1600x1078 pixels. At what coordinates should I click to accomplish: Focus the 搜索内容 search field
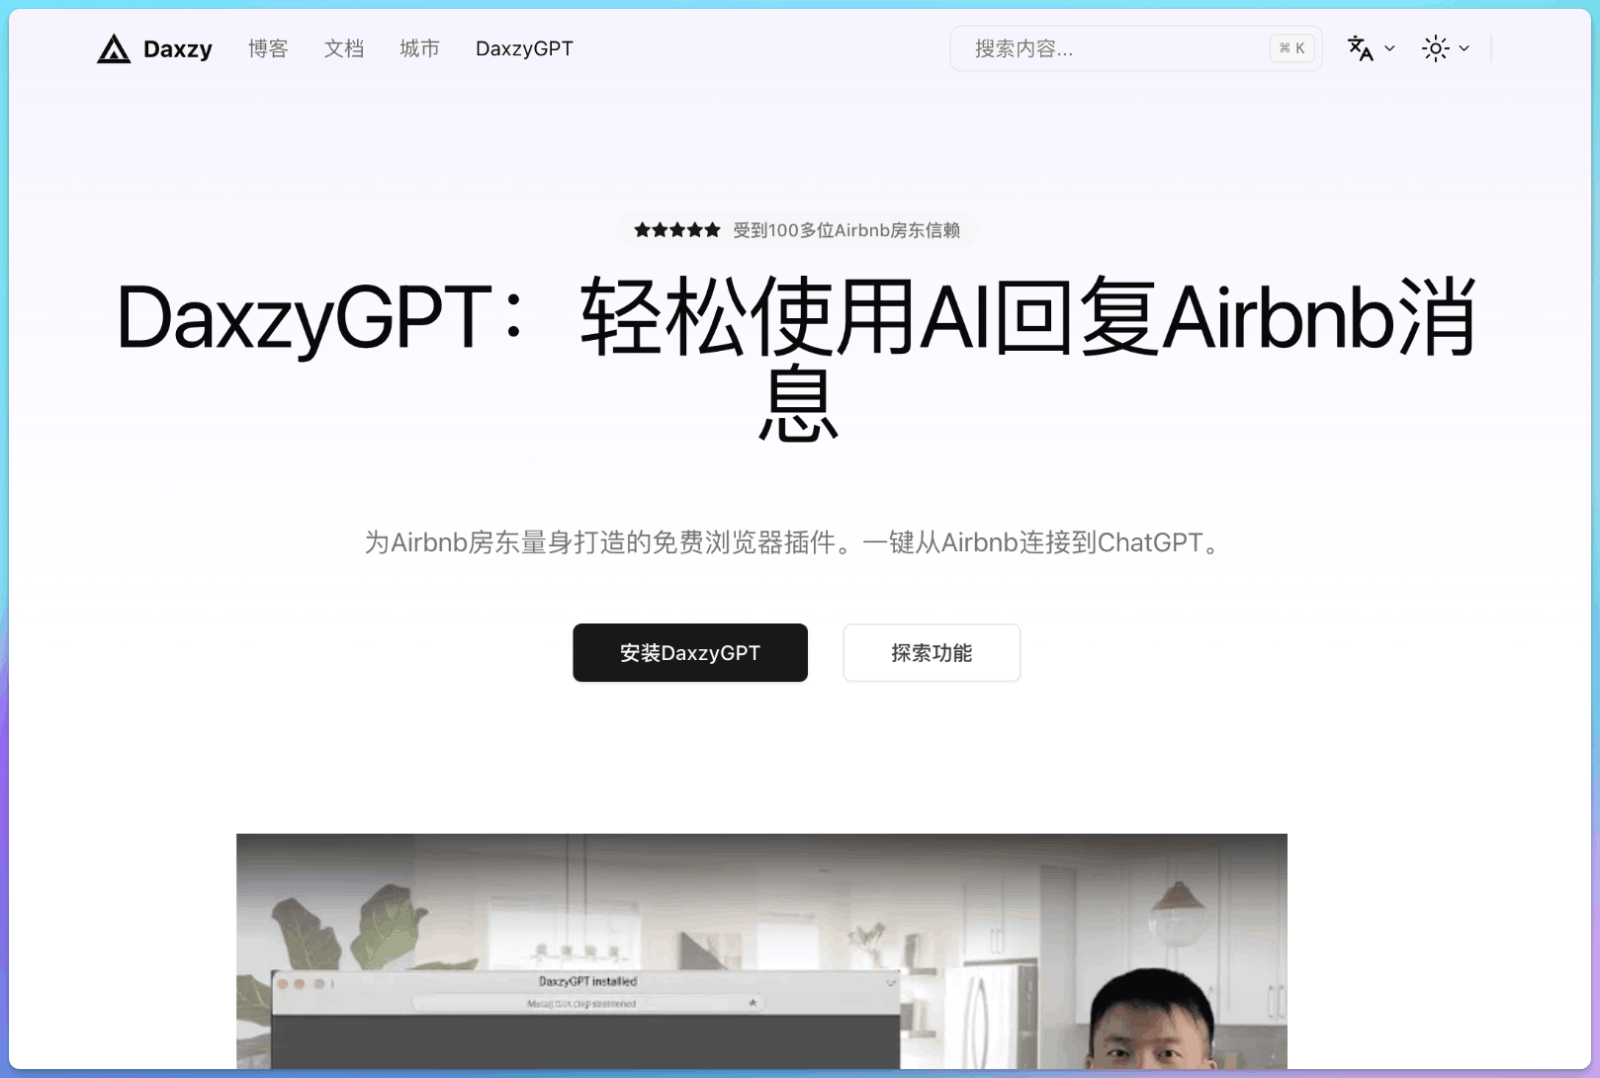pos(1110,49)
